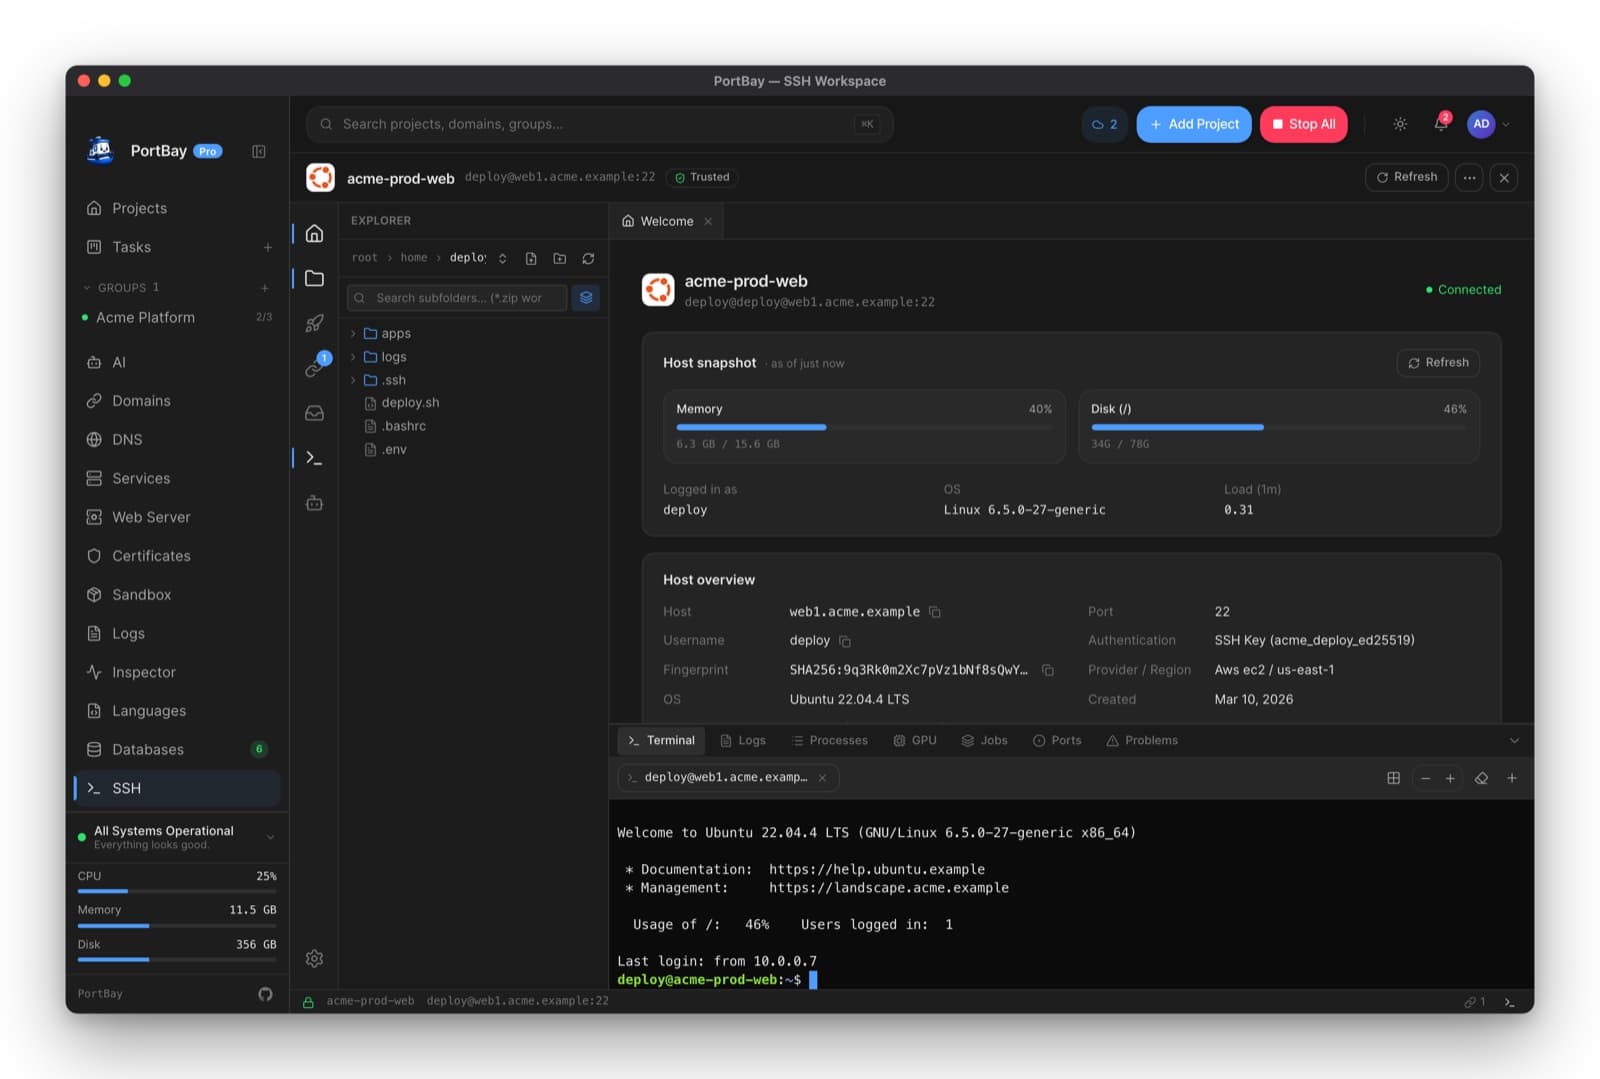Refresh the Explorer file tree
Viewport: 1600px width, 1079px height.
pos(588,258)
